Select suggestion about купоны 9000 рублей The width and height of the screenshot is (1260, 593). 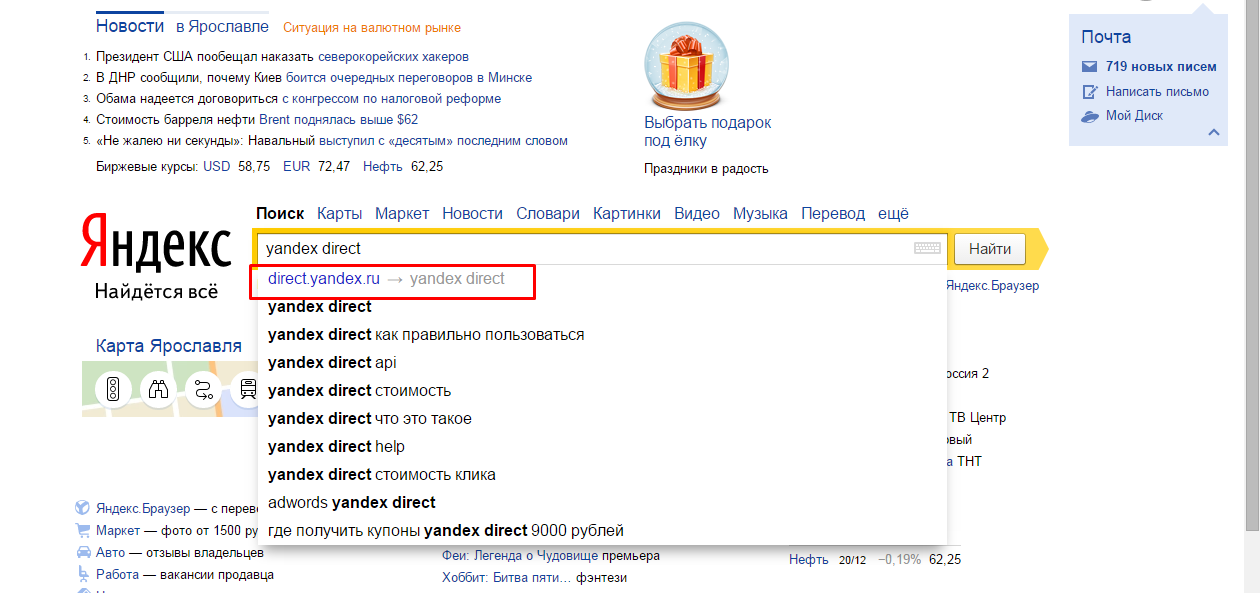click(602, 530)
